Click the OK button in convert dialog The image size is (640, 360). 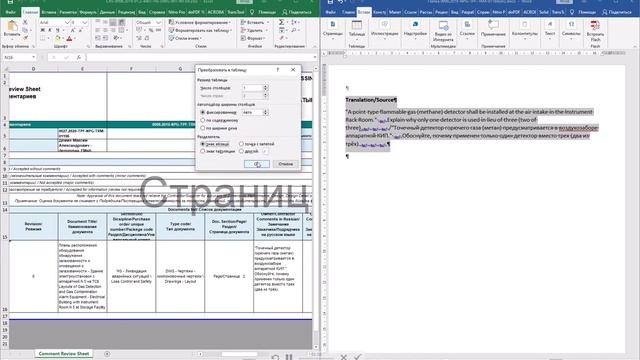[x=257, y=164]
